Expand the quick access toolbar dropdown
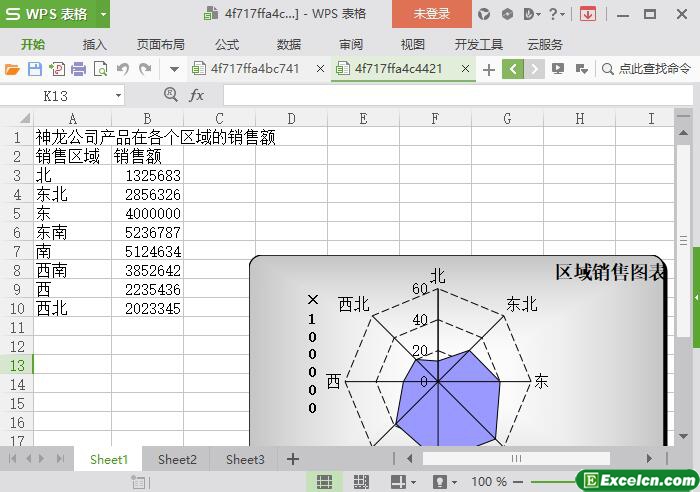700x492 pixels. (x=175, y=69)
